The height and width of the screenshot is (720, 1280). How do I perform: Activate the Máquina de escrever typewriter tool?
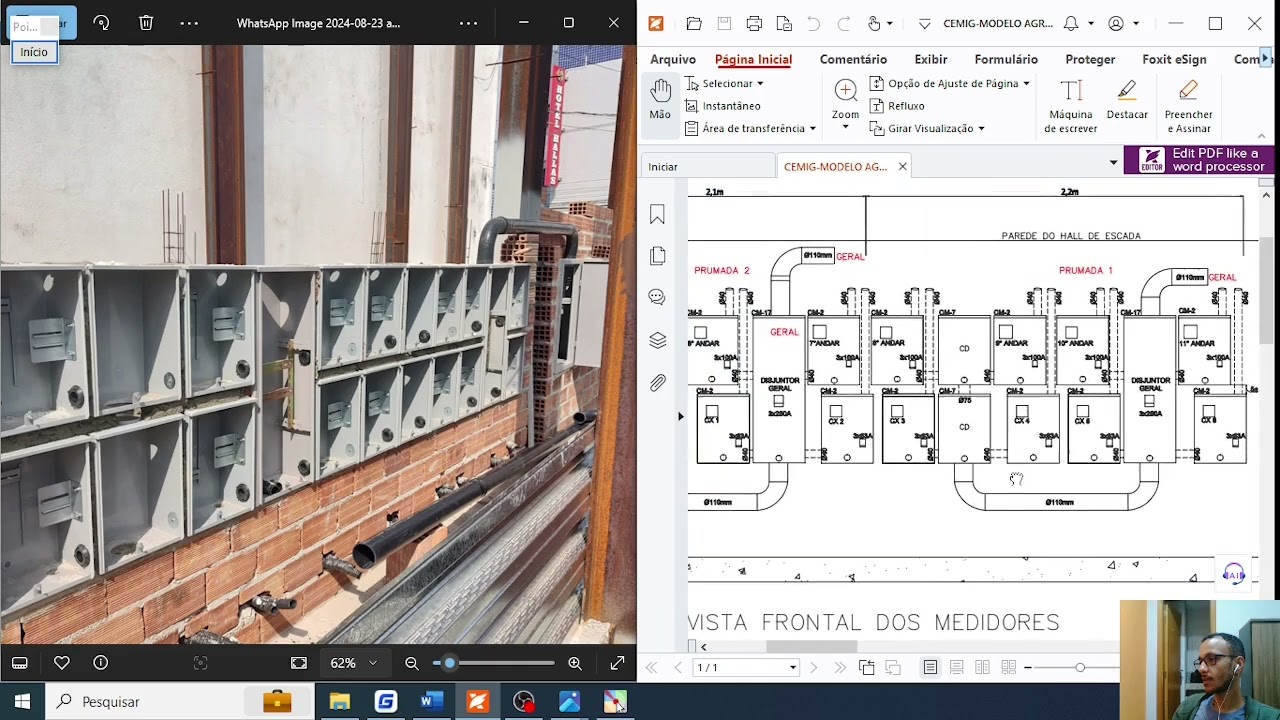tap(1071, 106)
